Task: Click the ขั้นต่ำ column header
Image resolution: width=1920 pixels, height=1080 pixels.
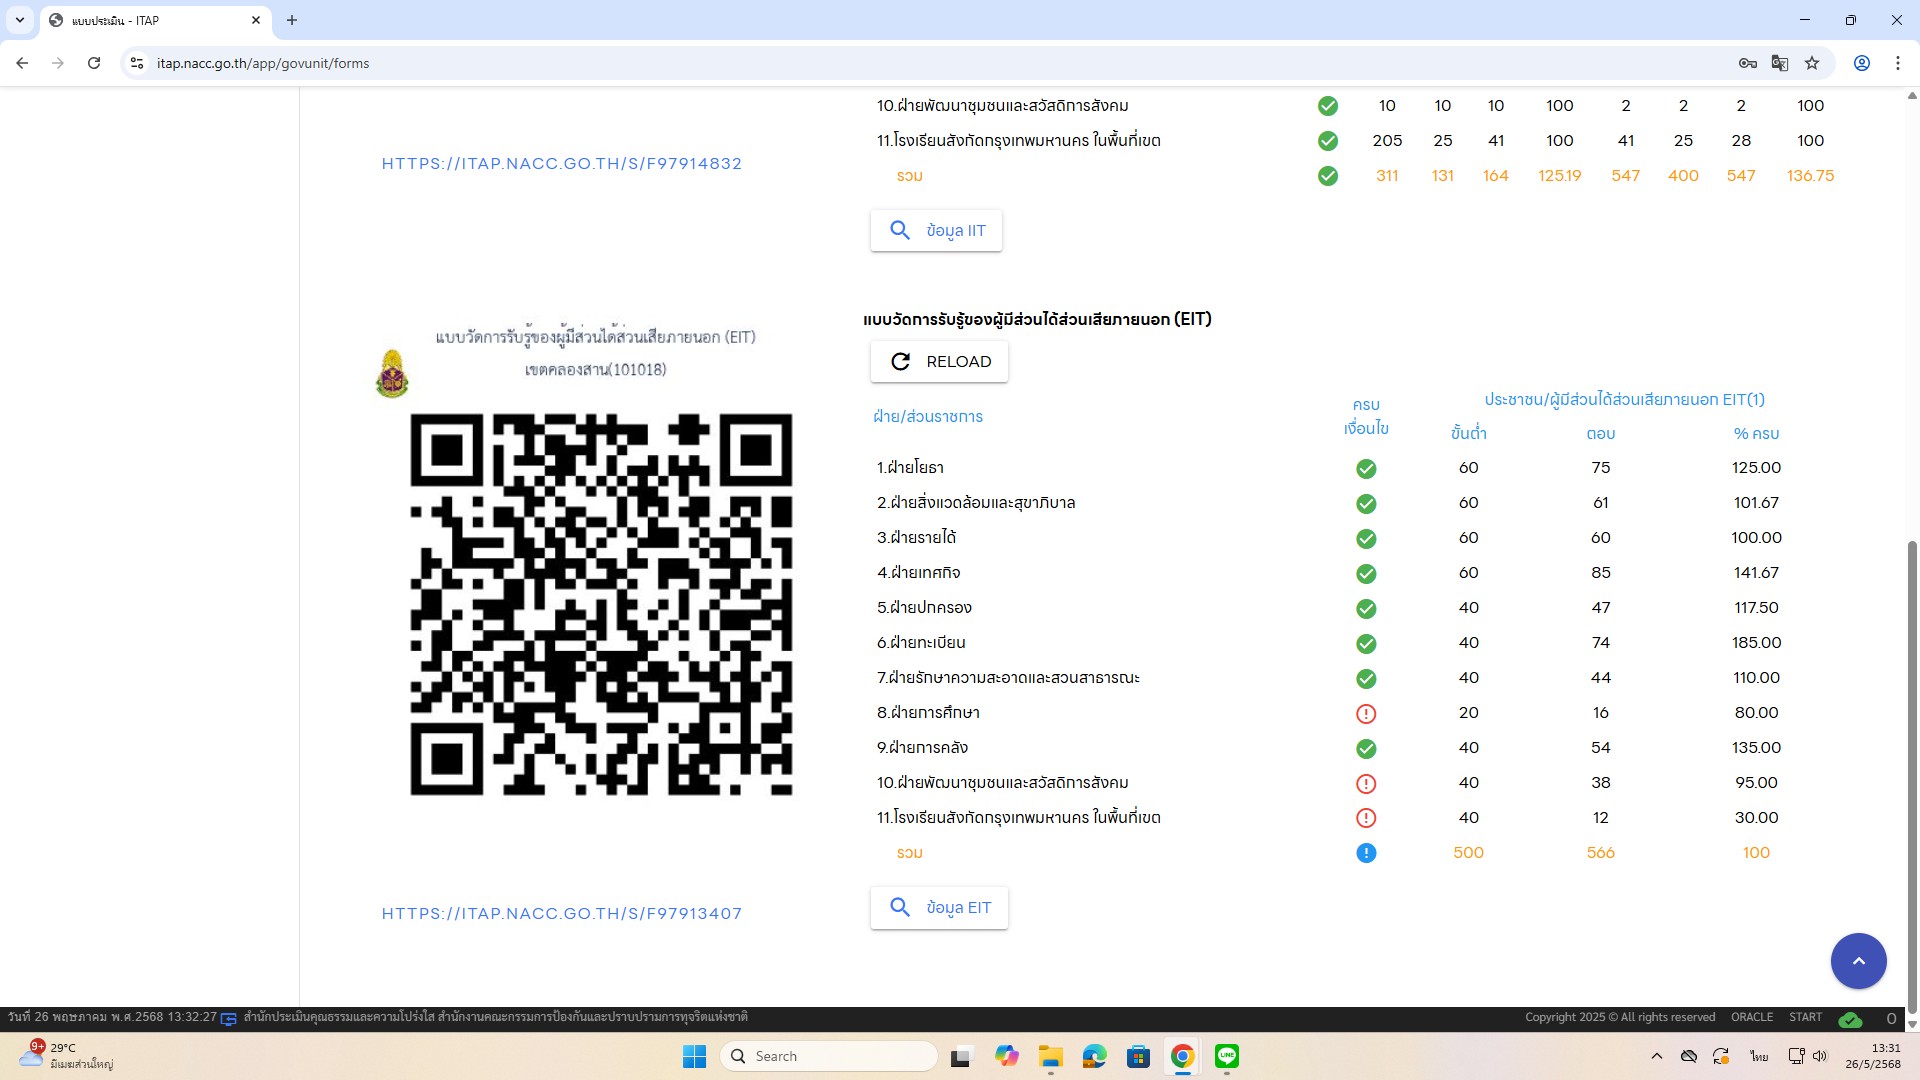Action: coord(1468,434)
